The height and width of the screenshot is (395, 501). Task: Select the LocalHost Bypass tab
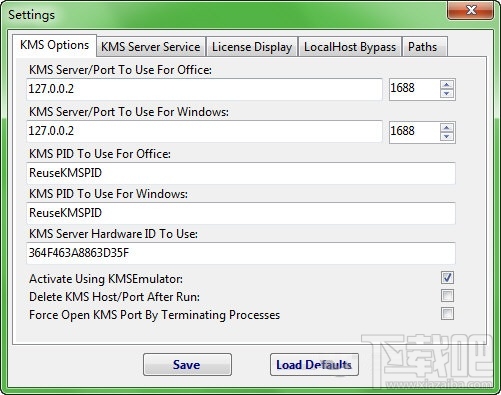[350, 47]
